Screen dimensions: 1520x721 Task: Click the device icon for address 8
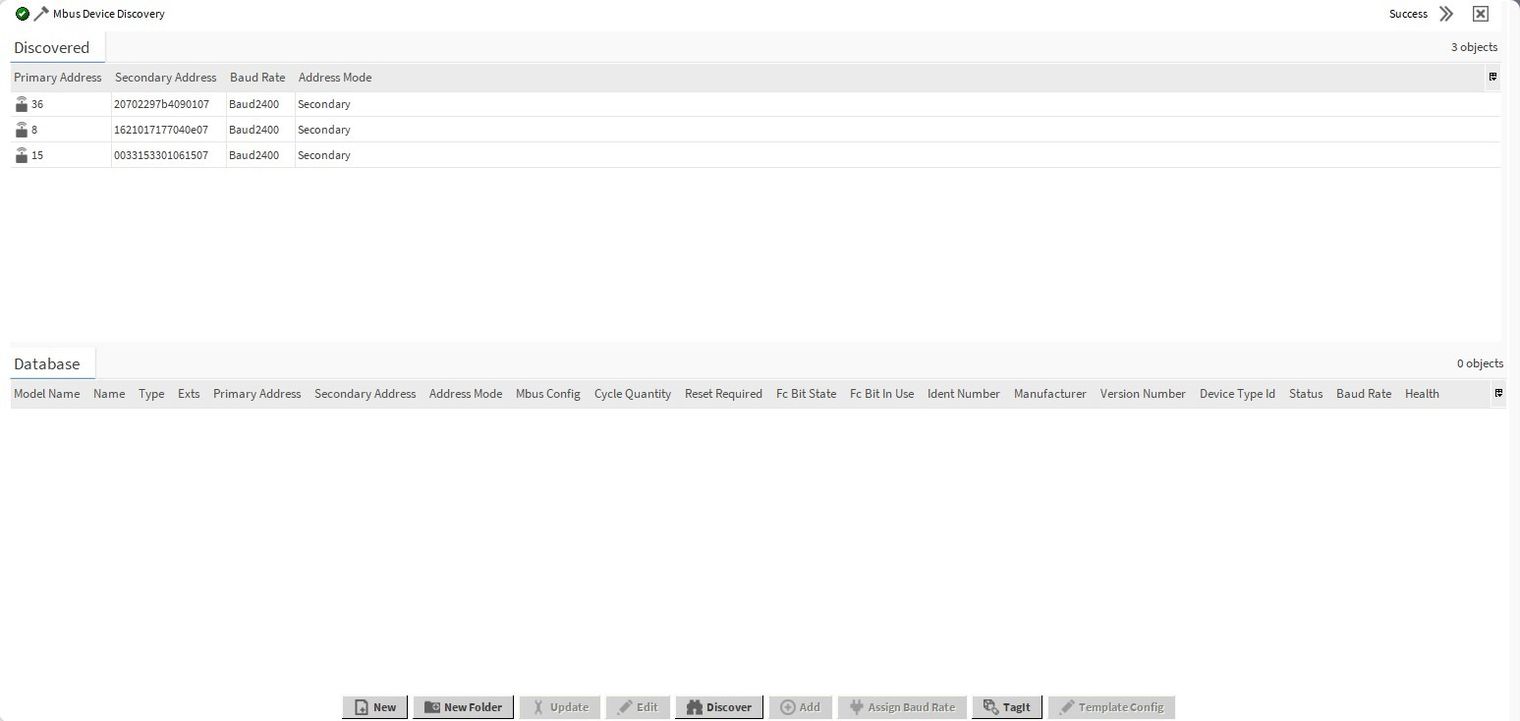click(21, 130)
